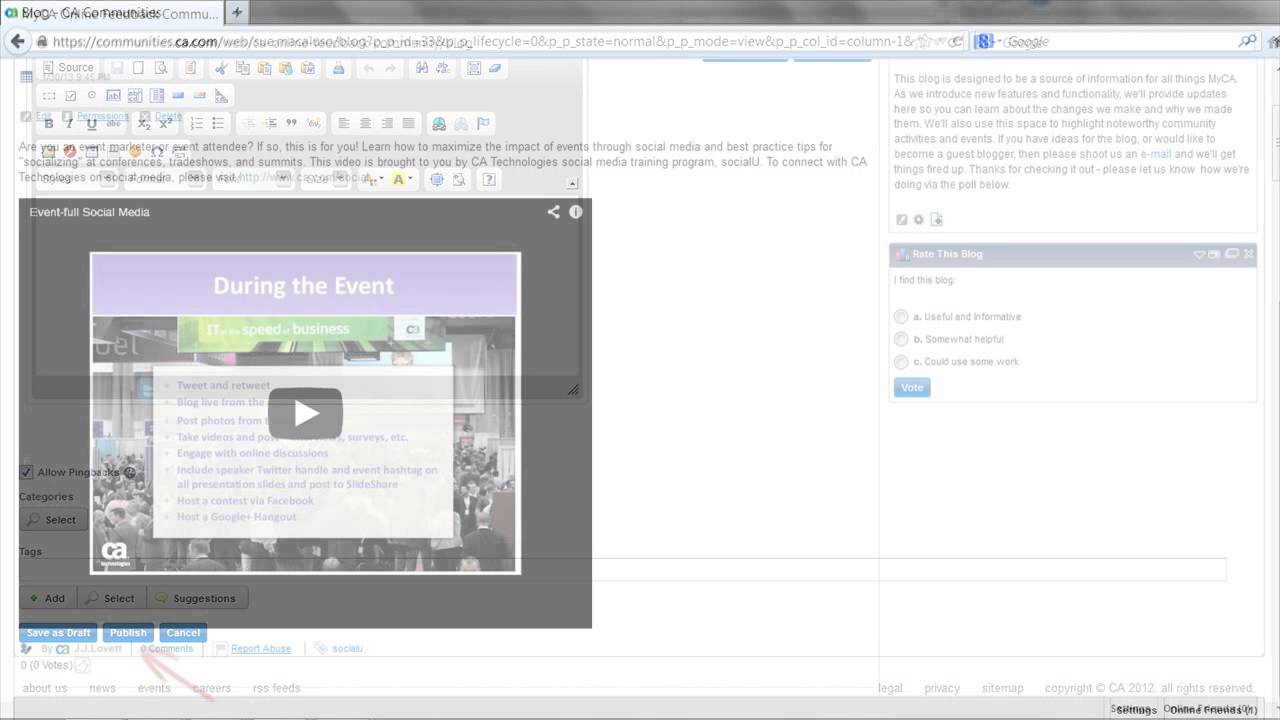Click the 'news' footer link
Image resolution: width=1280 pixels, height=720 pixels.
pyautogui.click(x=102, y=688)
